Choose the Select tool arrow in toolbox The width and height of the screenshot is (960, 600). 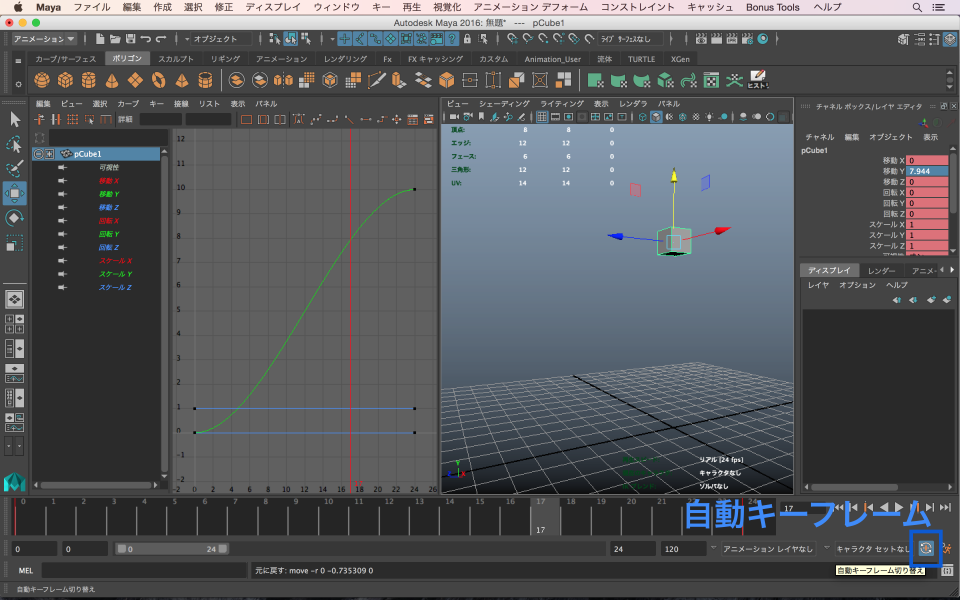pyautogui.click(x=15, y=119)
